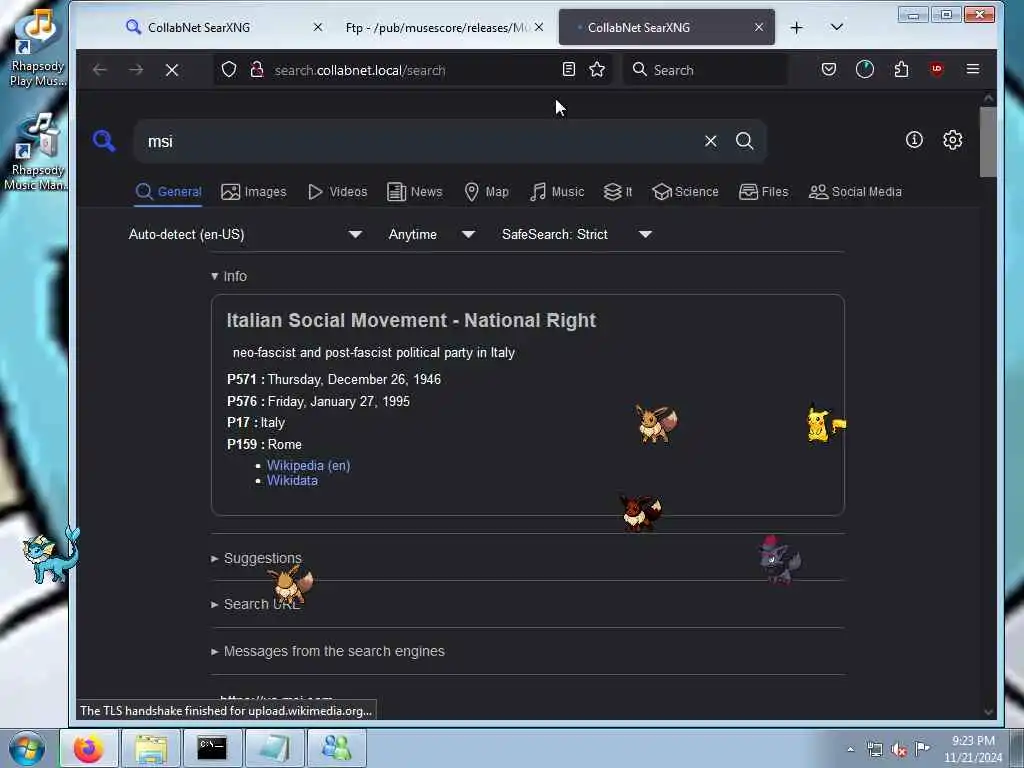
Task: Switch to the General search category
Action: 168,192
